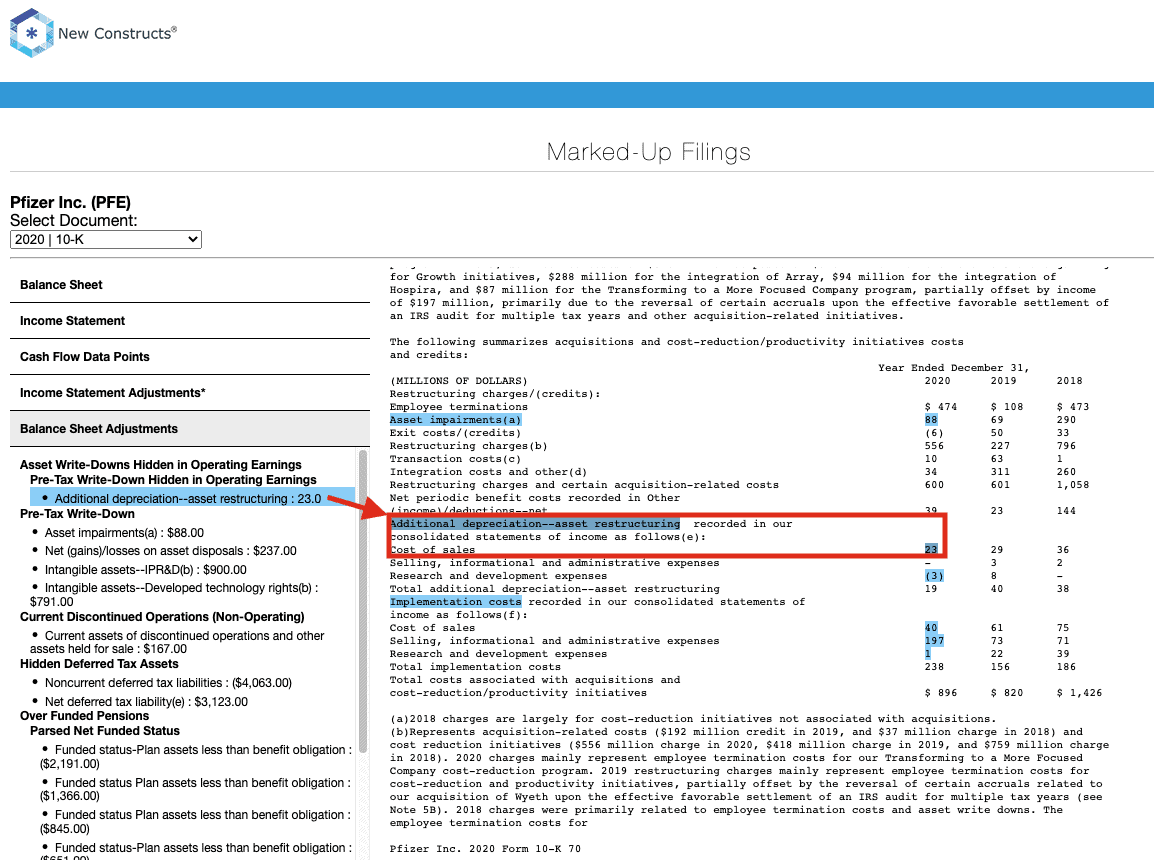Select Additional depreciation--asset restructuring : 23.0 item

click(x=193, y=499)
